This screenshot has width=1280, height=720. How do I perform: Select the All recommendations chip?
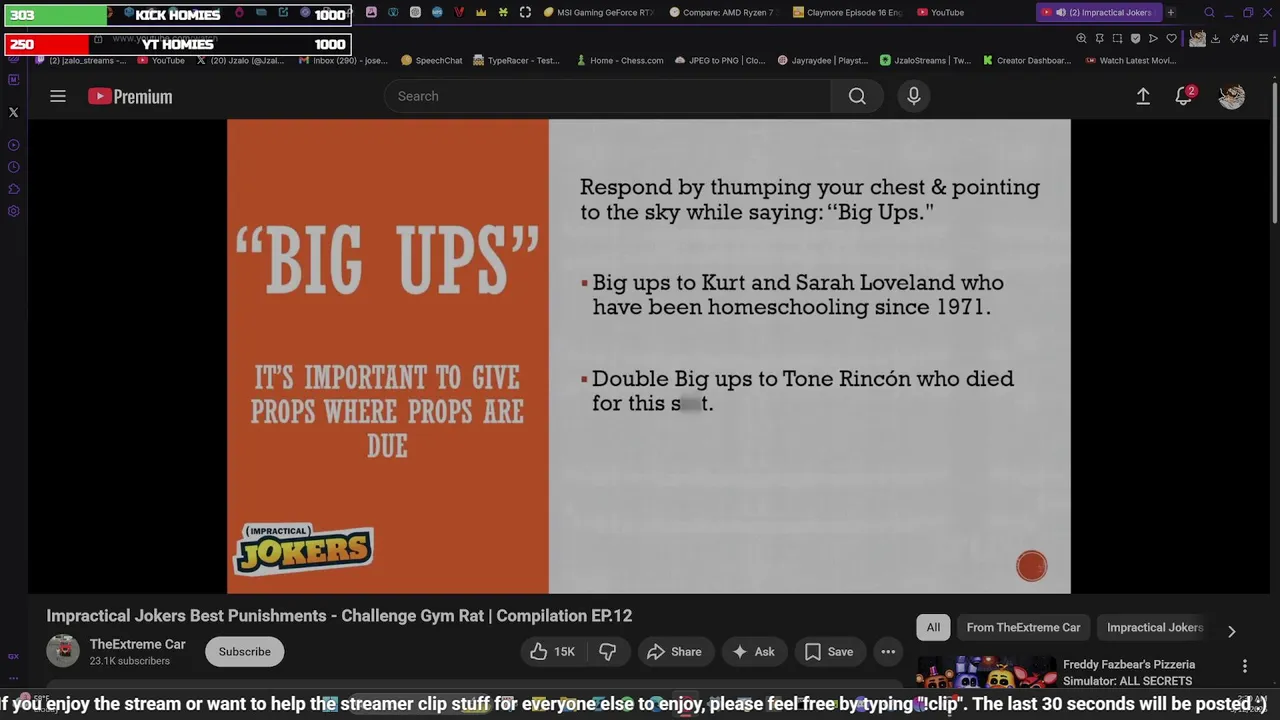tap(933, 628)
